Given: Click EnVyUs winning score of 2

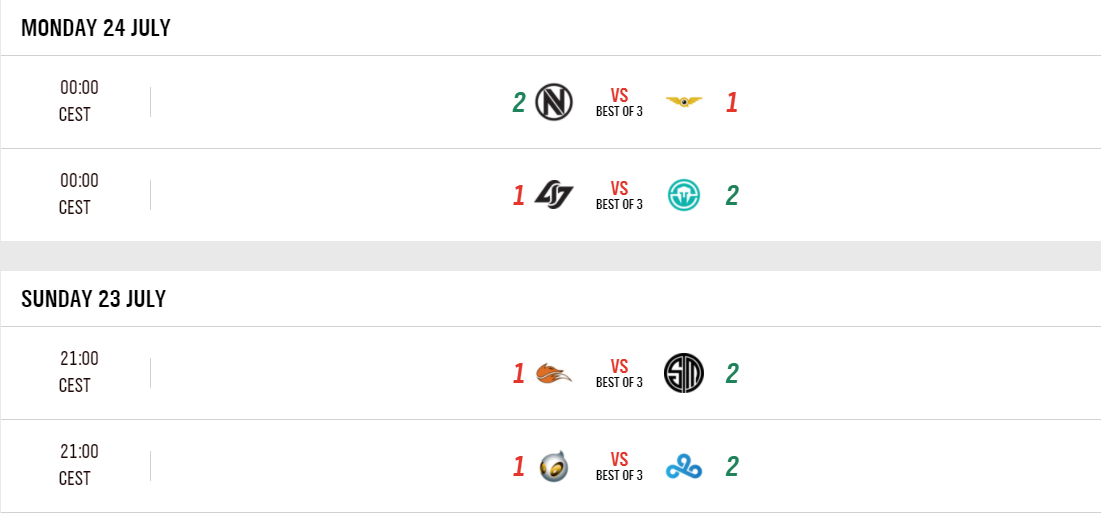Looking at the screenshot, I should [x=519, y=102].
